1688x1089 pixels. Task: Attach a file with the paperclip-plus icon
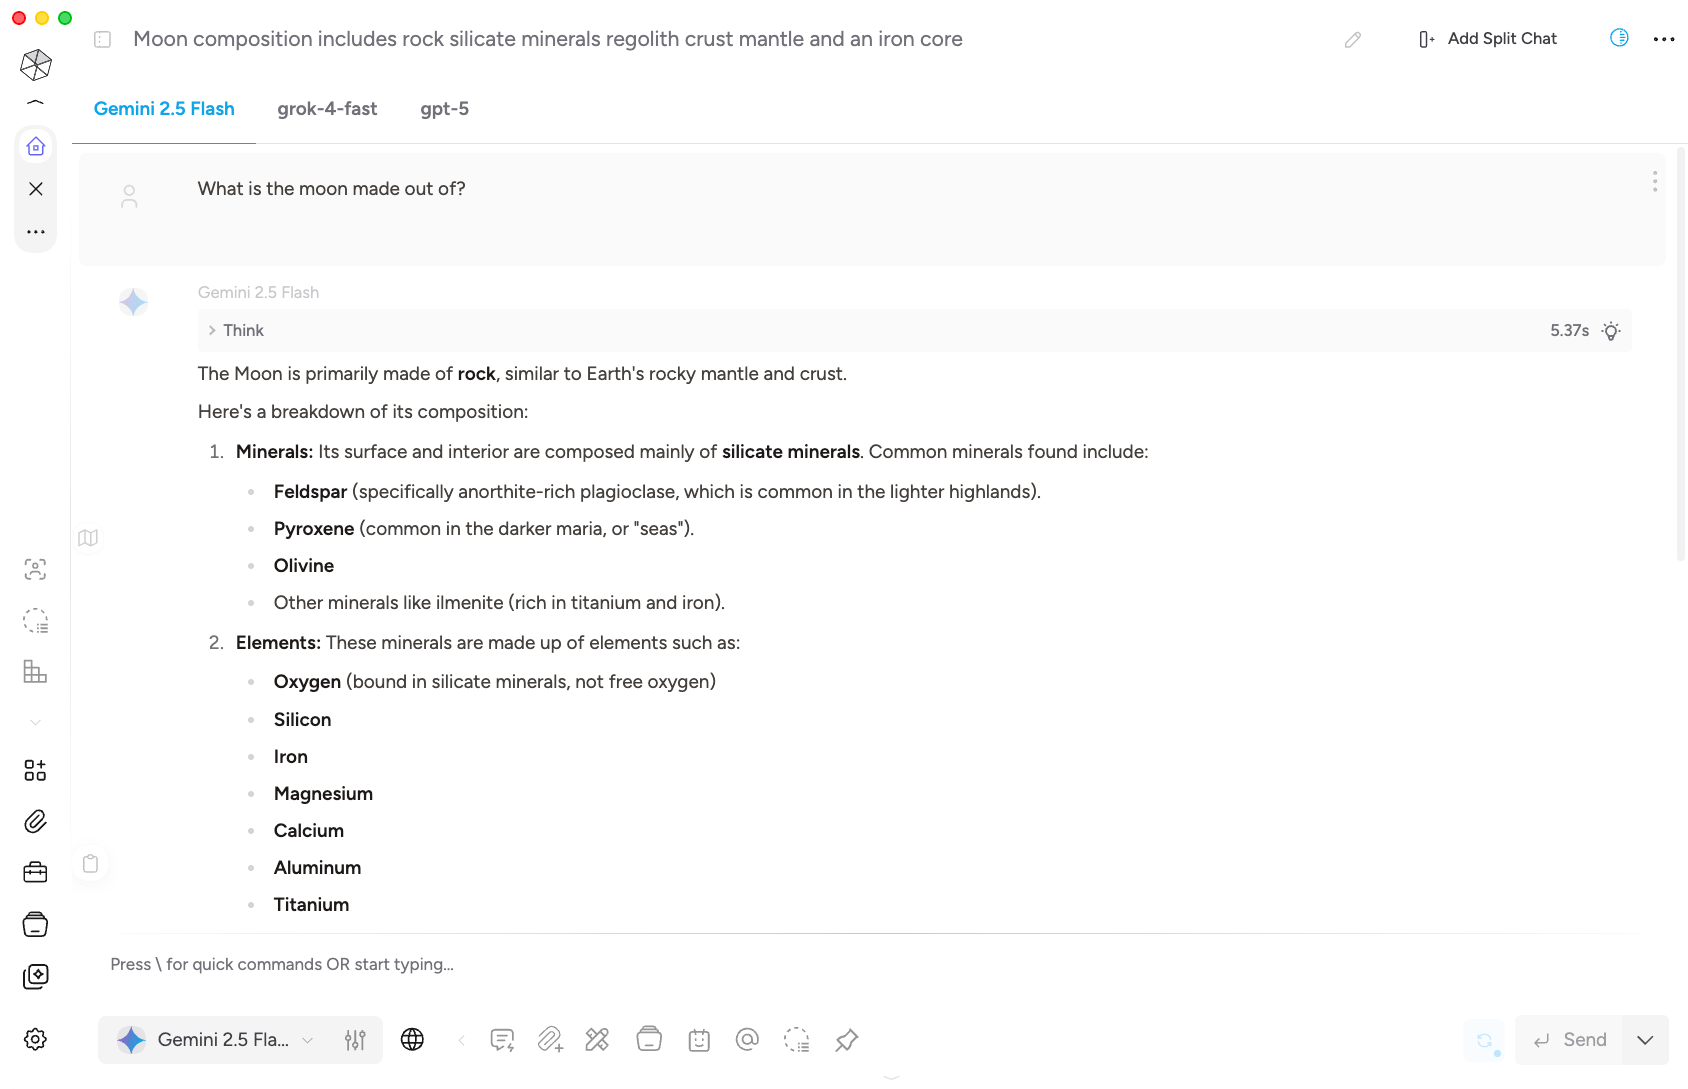coord(550,1040)
